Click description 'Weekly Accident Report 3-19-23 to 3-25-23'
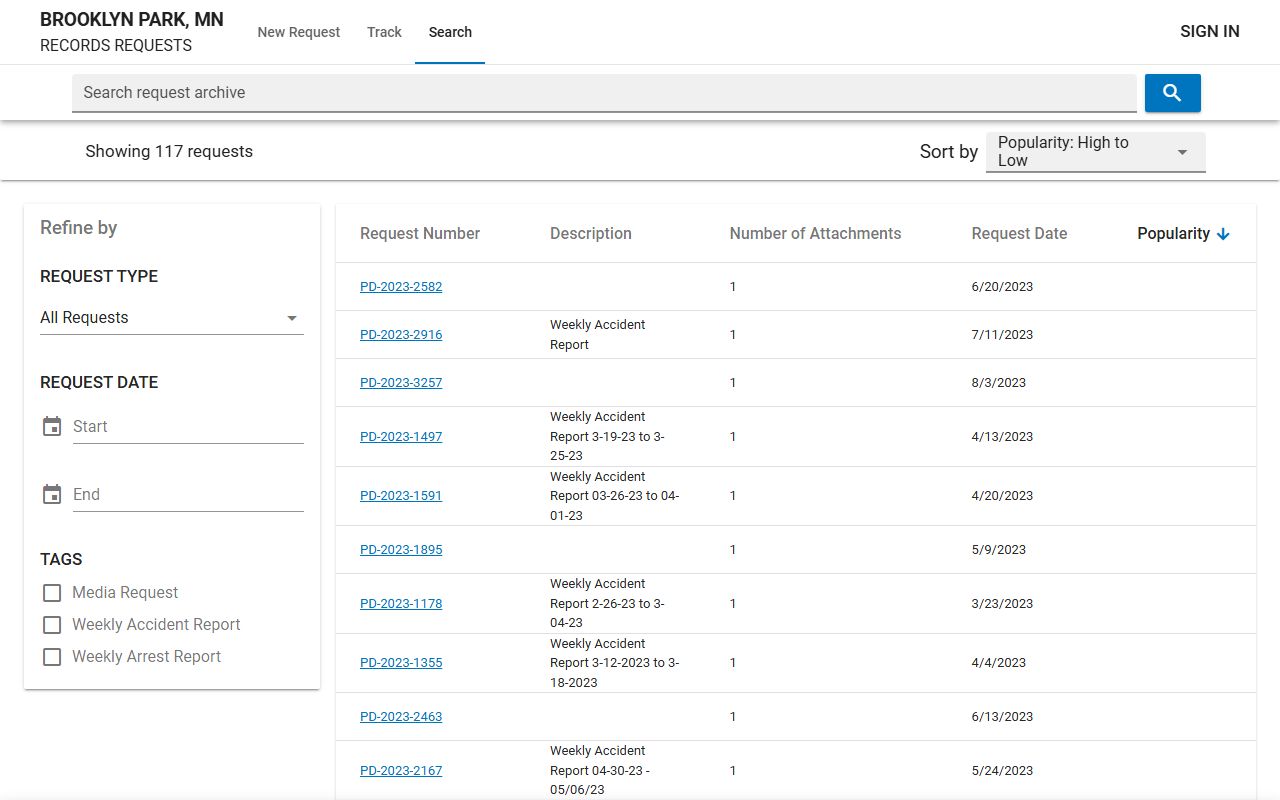This screenshot has width=1280, height=800. tap(607, 437)
